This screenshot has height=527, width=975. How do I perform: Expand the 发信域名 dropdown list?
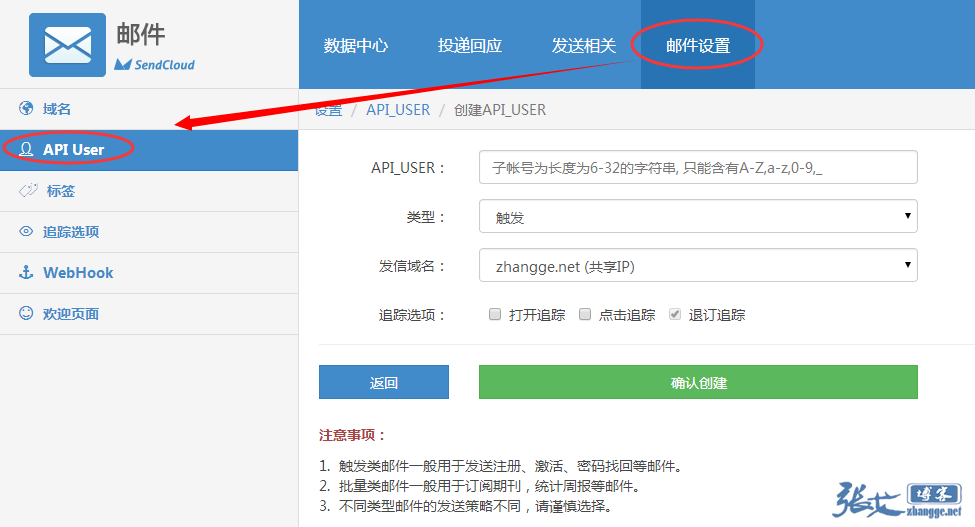coord(698,266)
